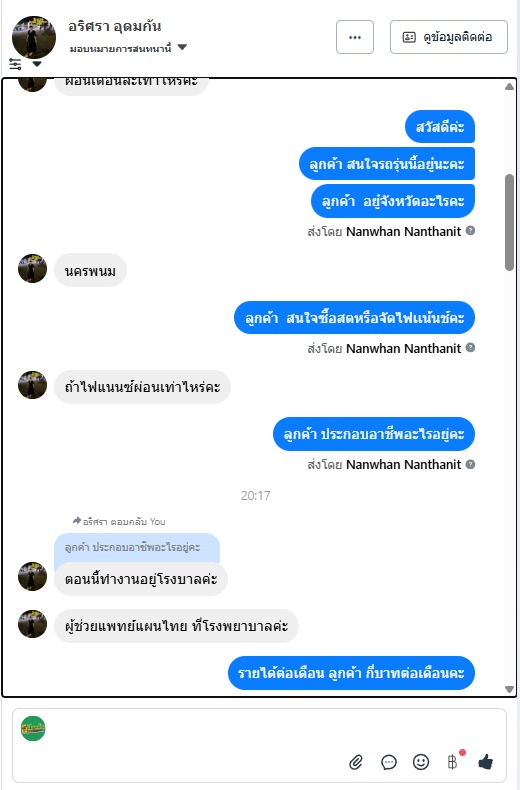The height and width of the screenshot is (790, 520).
Task: Click the customer name อริศรา อุดมกัน
Action: point(115,26)
